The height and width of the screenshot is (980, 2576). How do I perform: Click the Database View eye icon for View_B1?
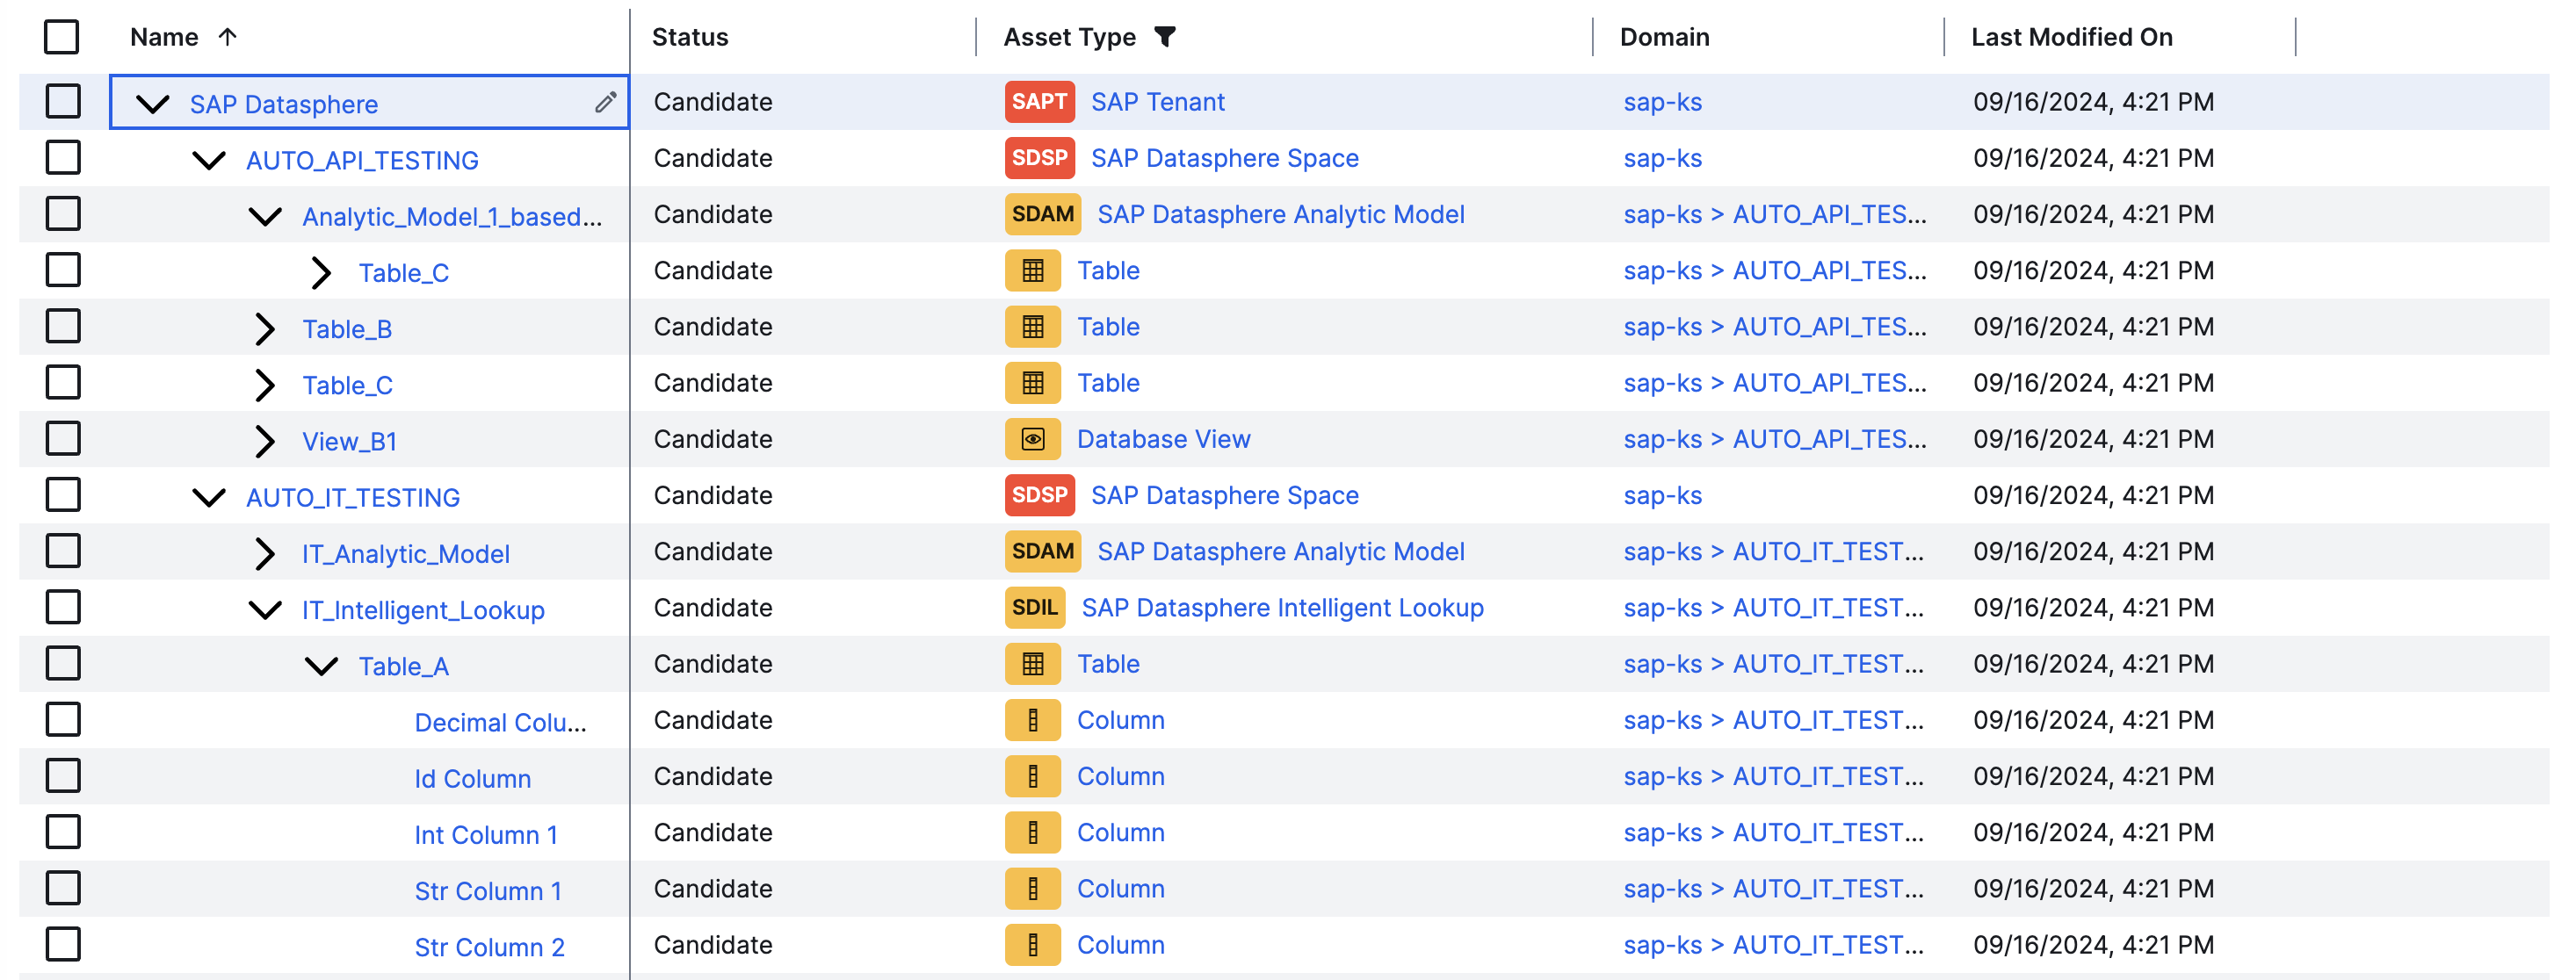pos(1032,439)
